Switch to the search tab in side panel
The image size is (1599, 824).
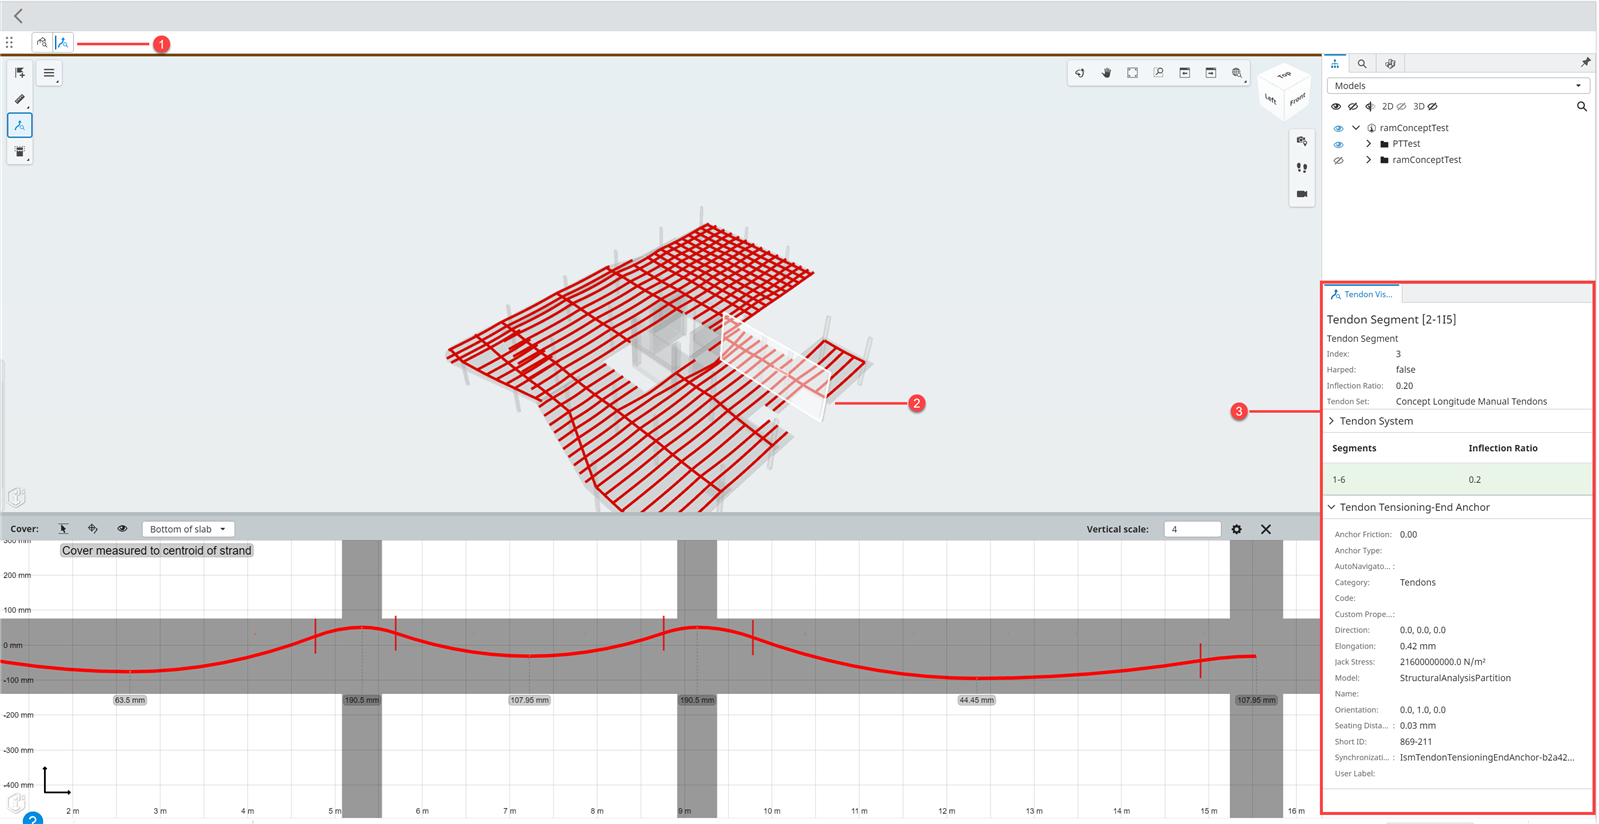tap(1362, 64)
